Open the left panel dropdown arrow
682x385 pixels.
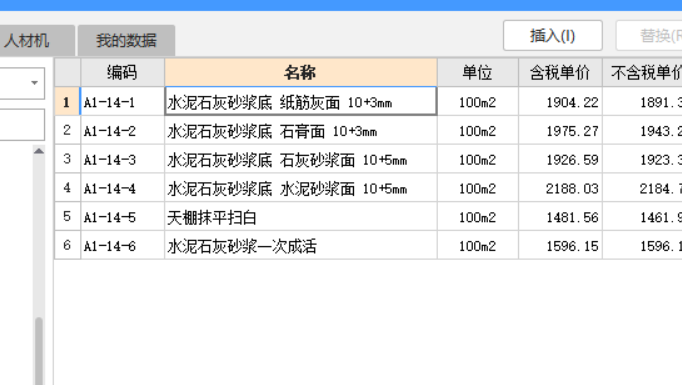point(34,83)
